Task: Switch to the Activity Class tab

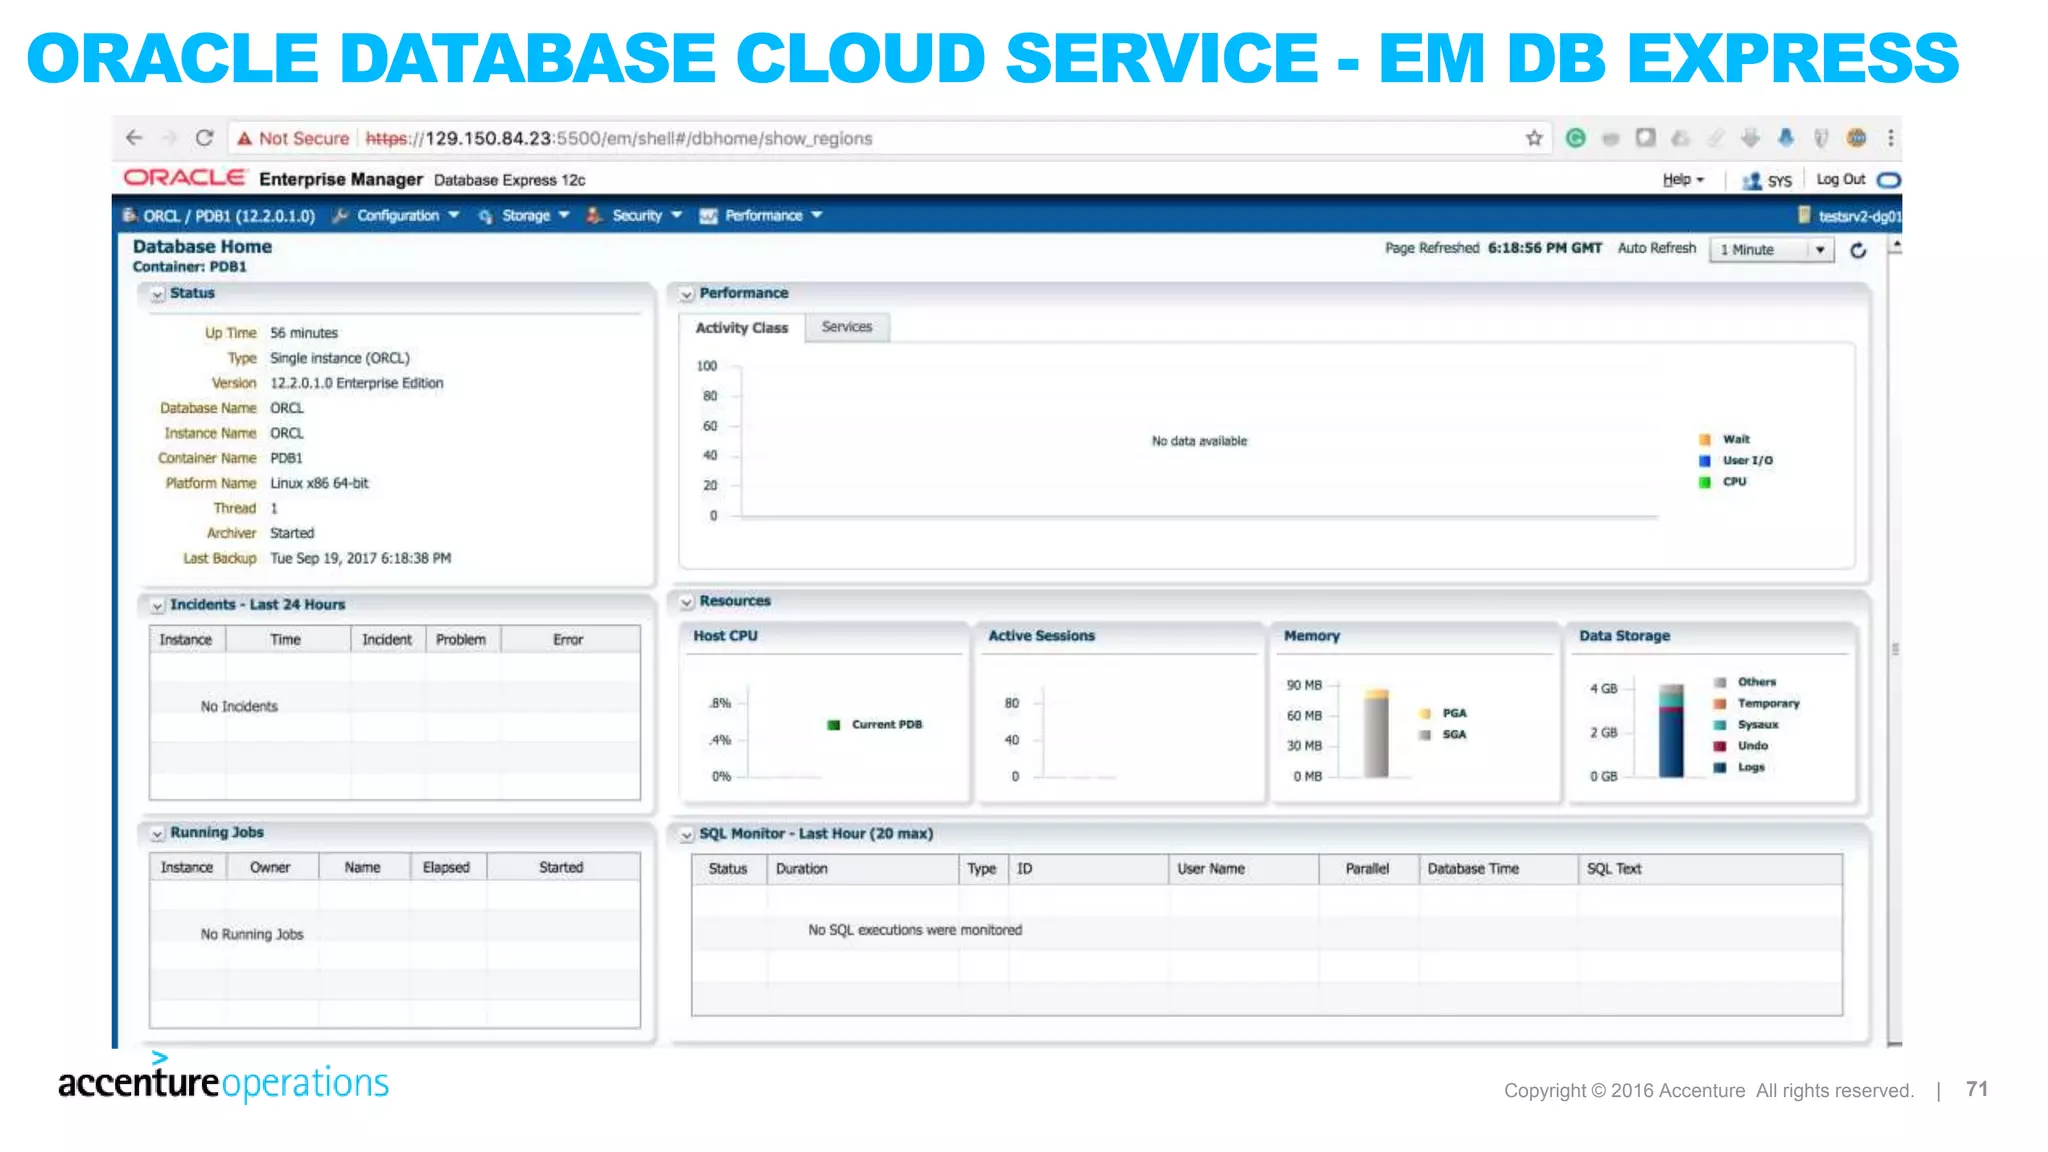Action: 742,328
